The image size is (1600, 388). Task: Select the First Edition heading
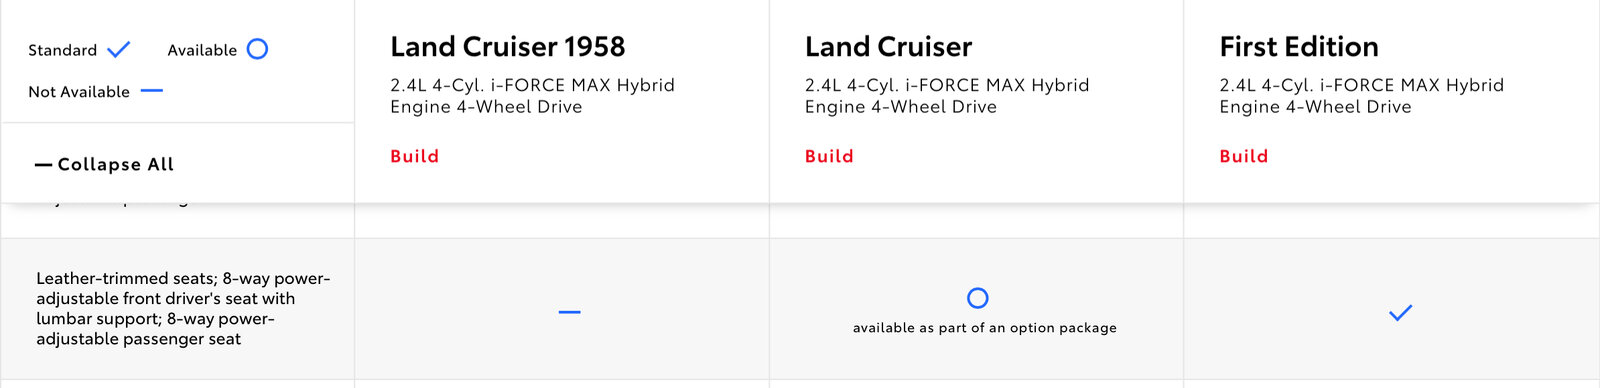point(1299,47)
